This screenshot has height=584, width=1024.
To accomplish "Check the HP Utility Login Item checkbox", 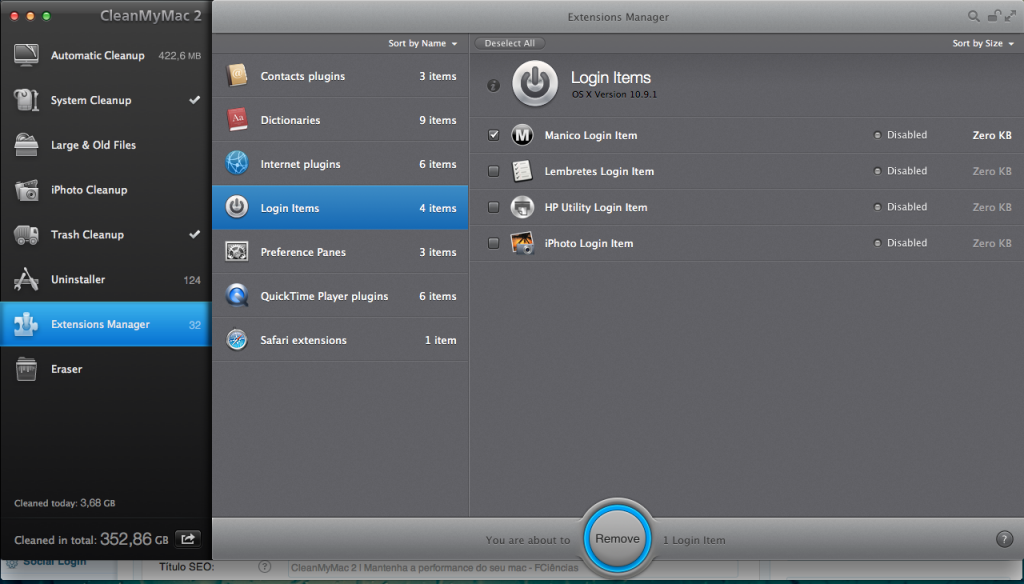I will (x=494, y=207).
